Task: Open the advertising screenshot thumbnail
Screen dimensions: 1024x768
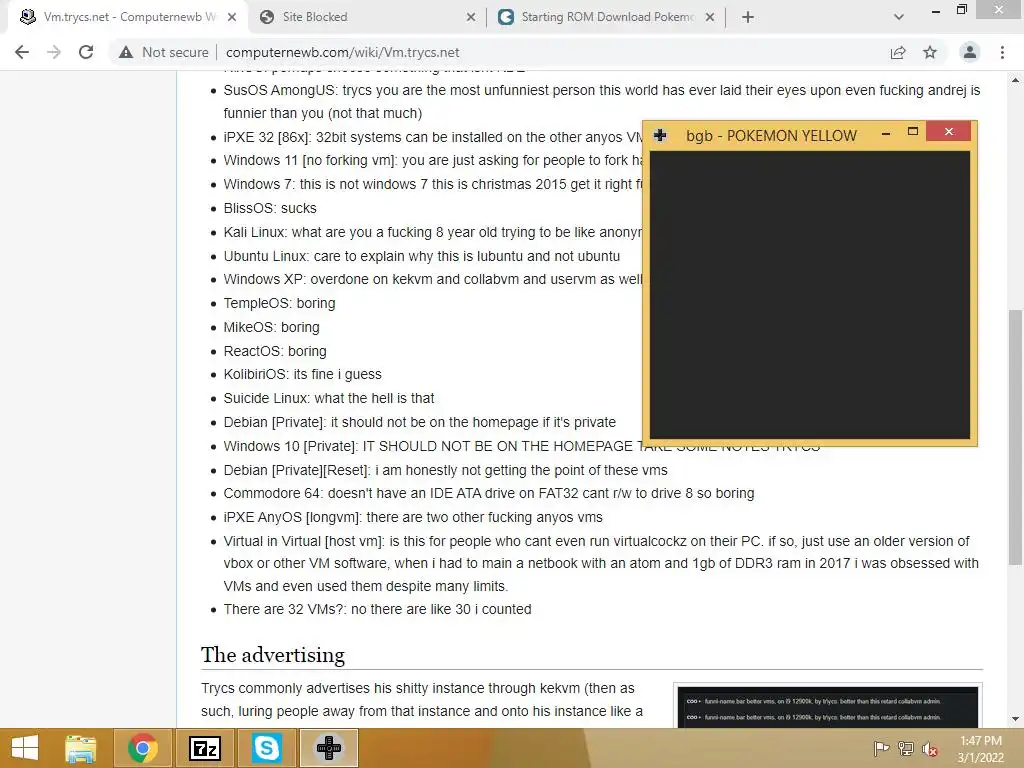Action: tap(827, 707)
